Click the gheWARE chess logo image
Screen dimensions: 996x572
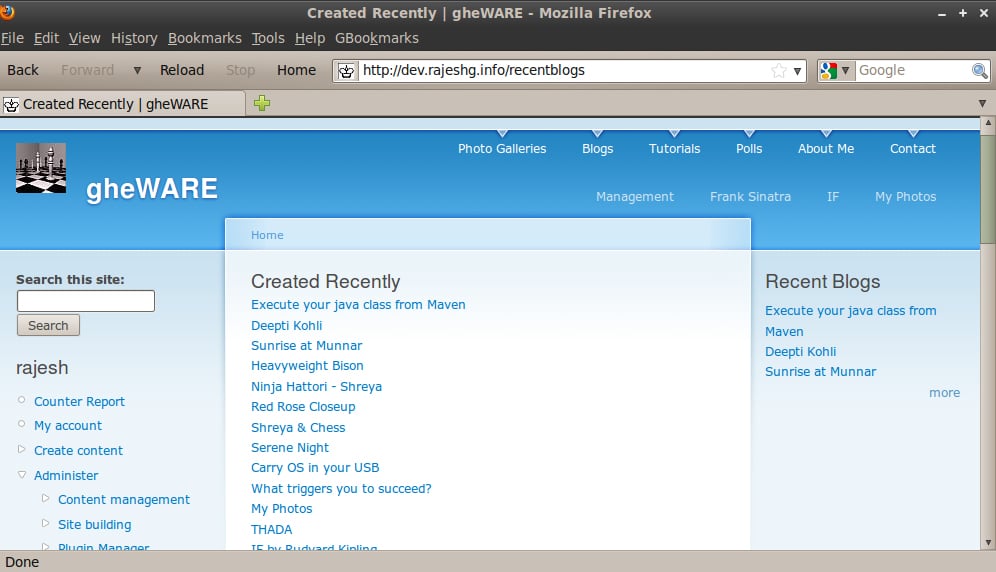(41, 168)
